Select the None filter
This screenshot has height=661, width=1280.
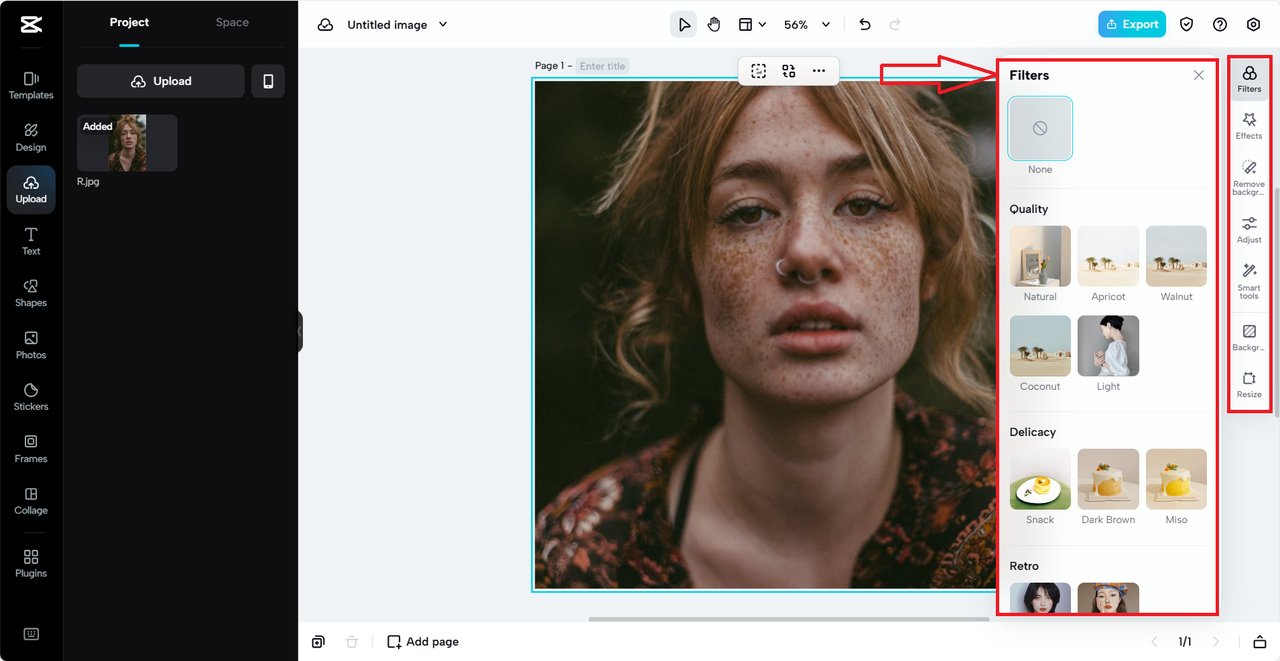point(1040,129)
